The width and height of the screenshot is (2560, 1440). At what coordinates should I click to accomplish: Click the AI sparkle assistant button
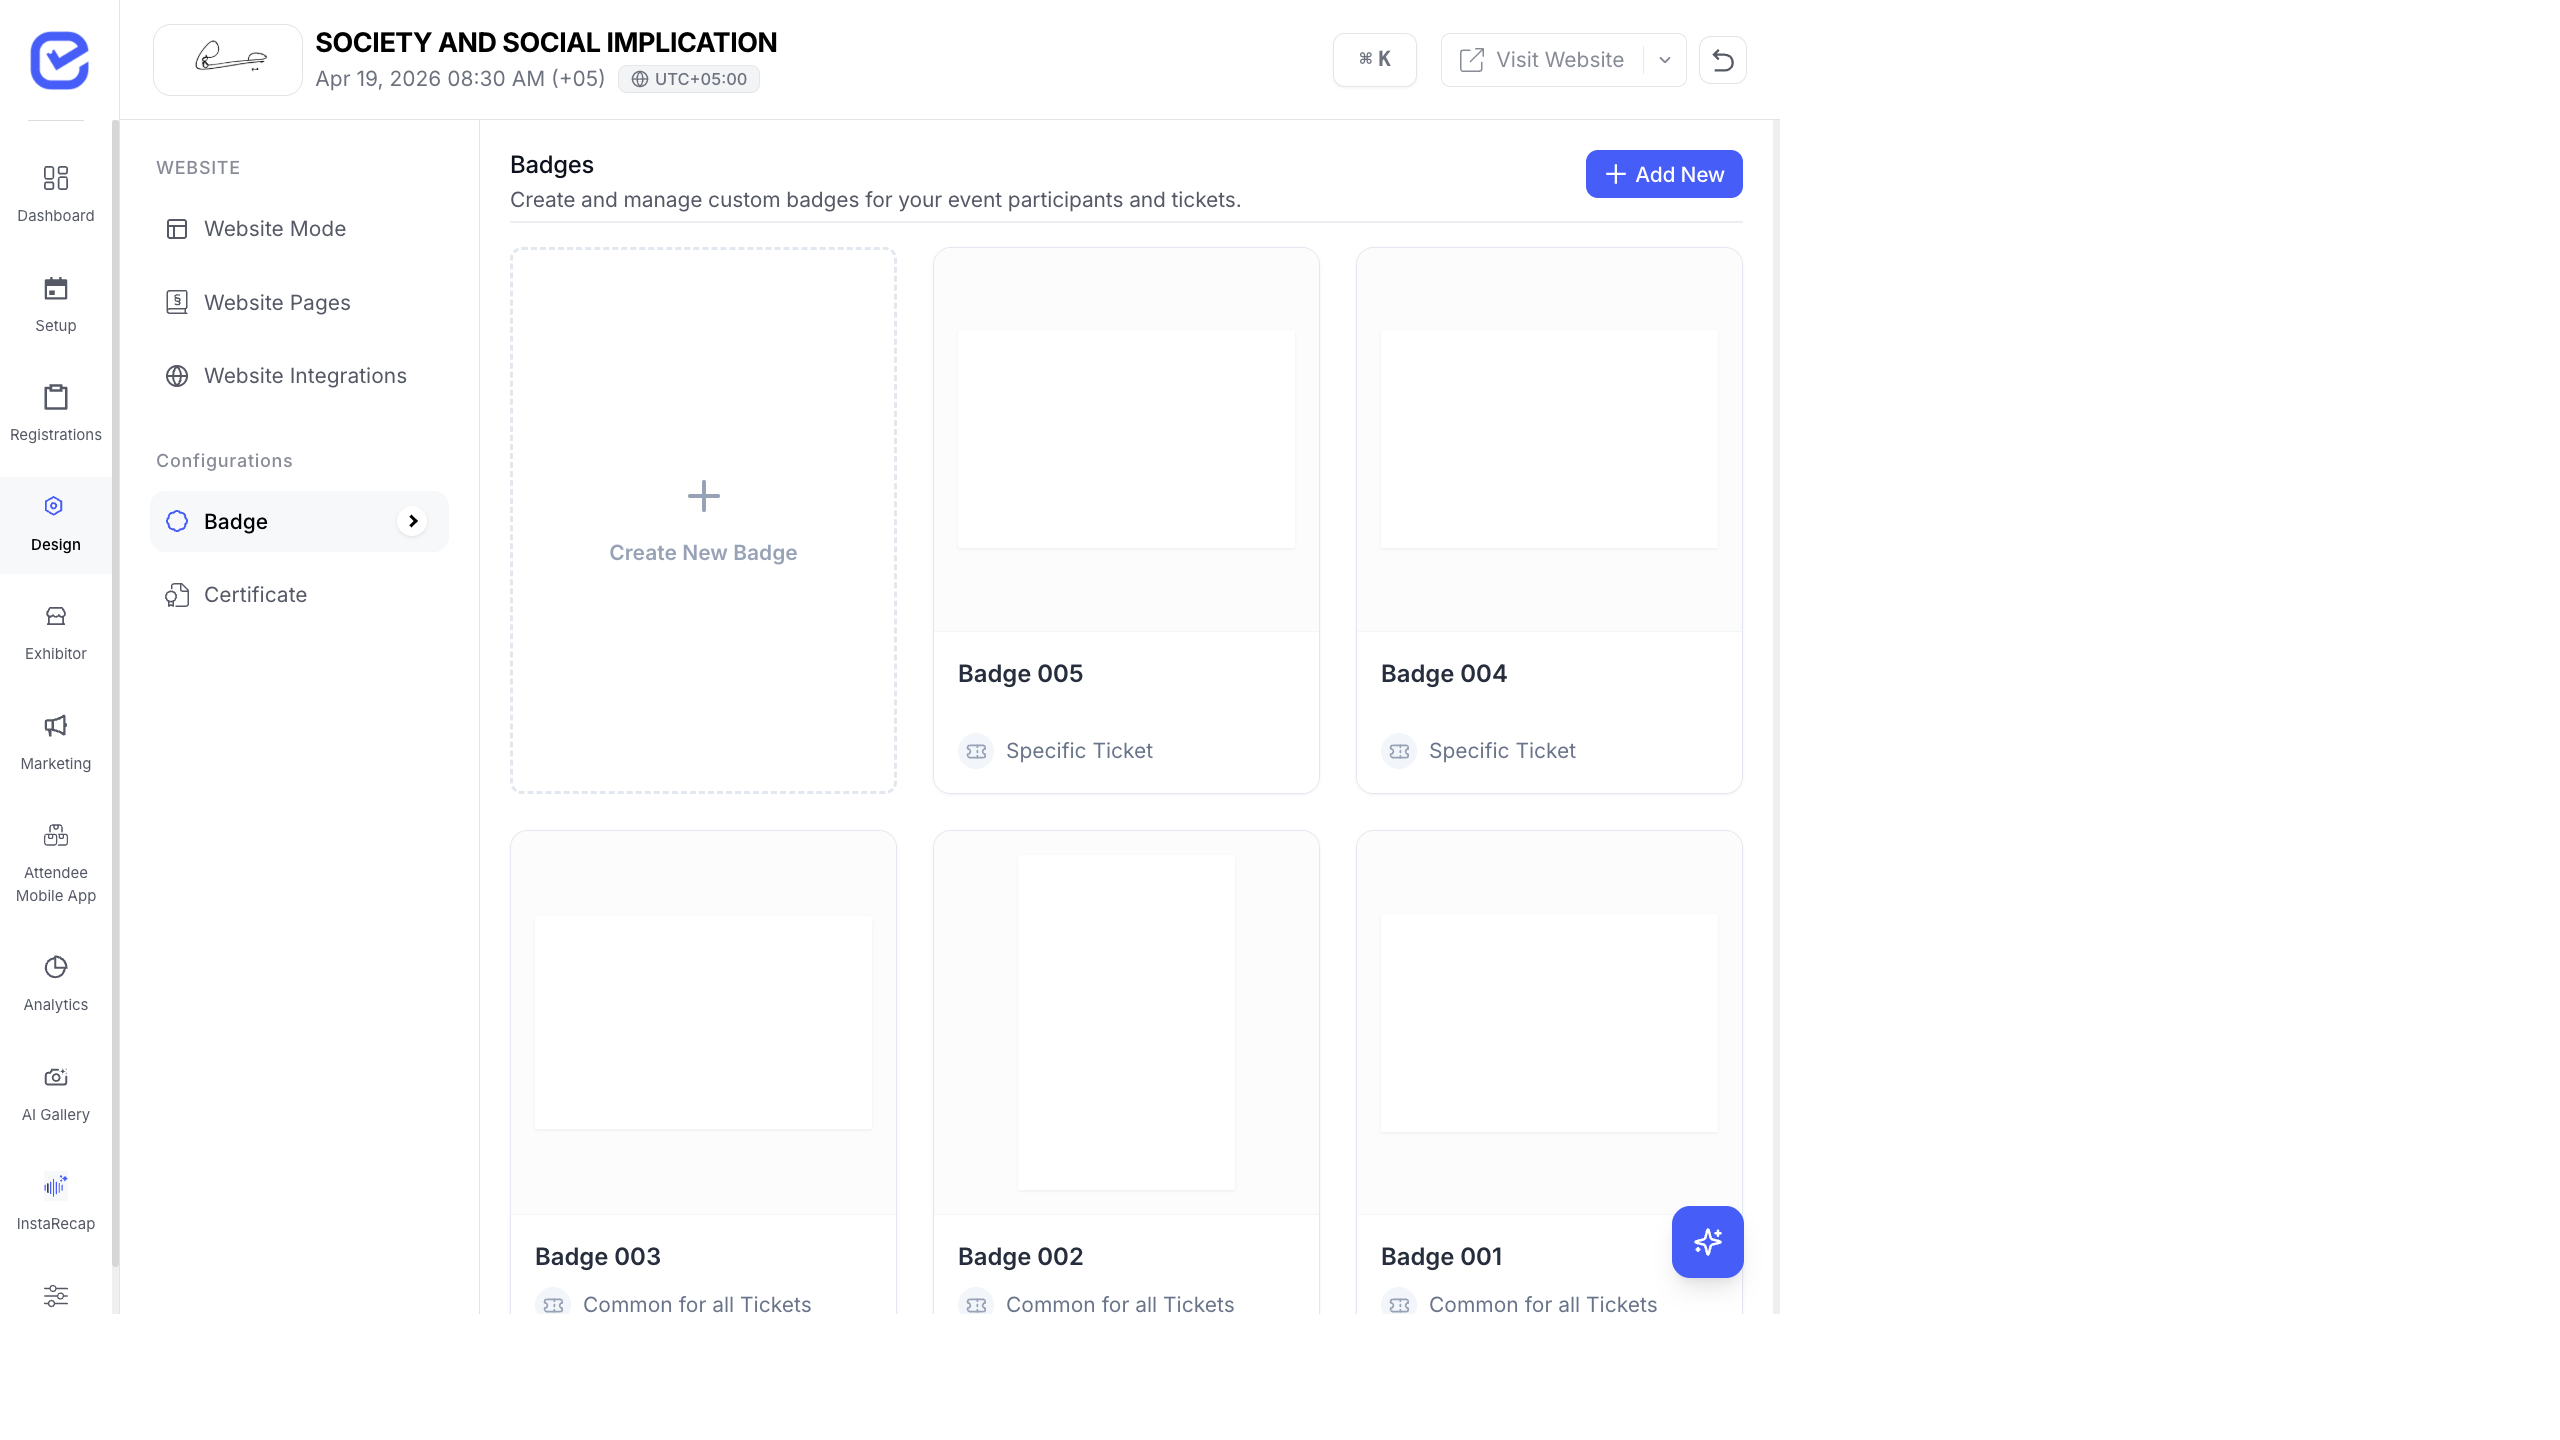[1707, 1242]
